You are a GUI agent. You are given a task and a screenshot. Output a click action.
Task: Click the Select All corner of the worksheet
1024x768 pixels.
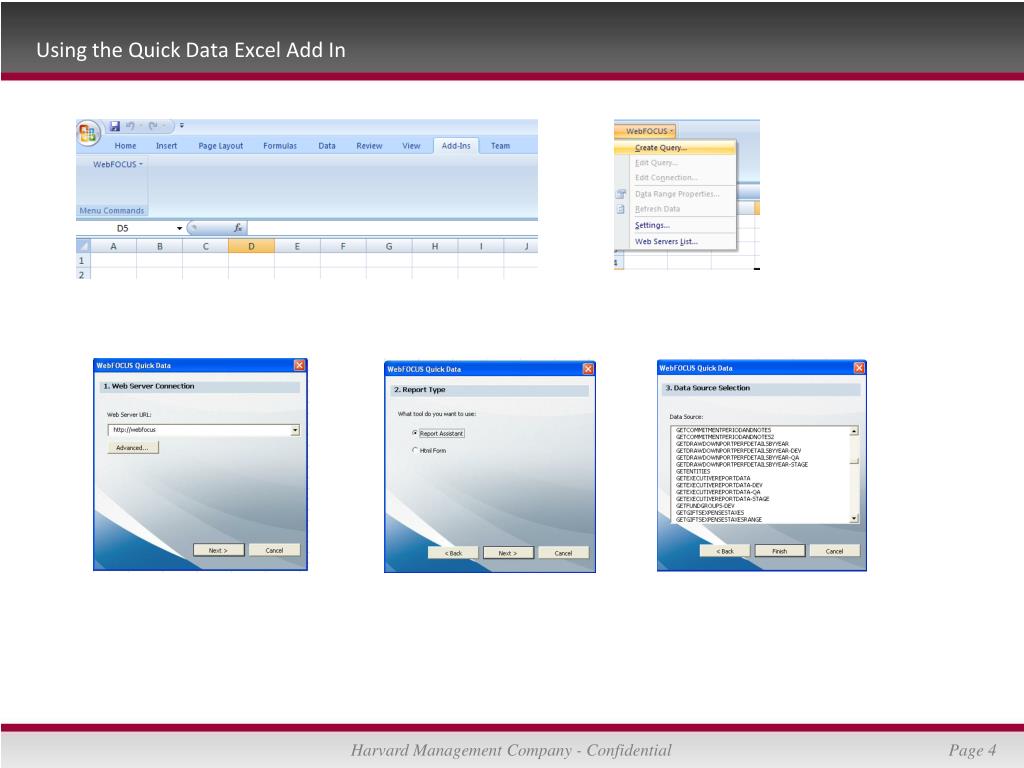pyautogui.click(x=83, y=246)
